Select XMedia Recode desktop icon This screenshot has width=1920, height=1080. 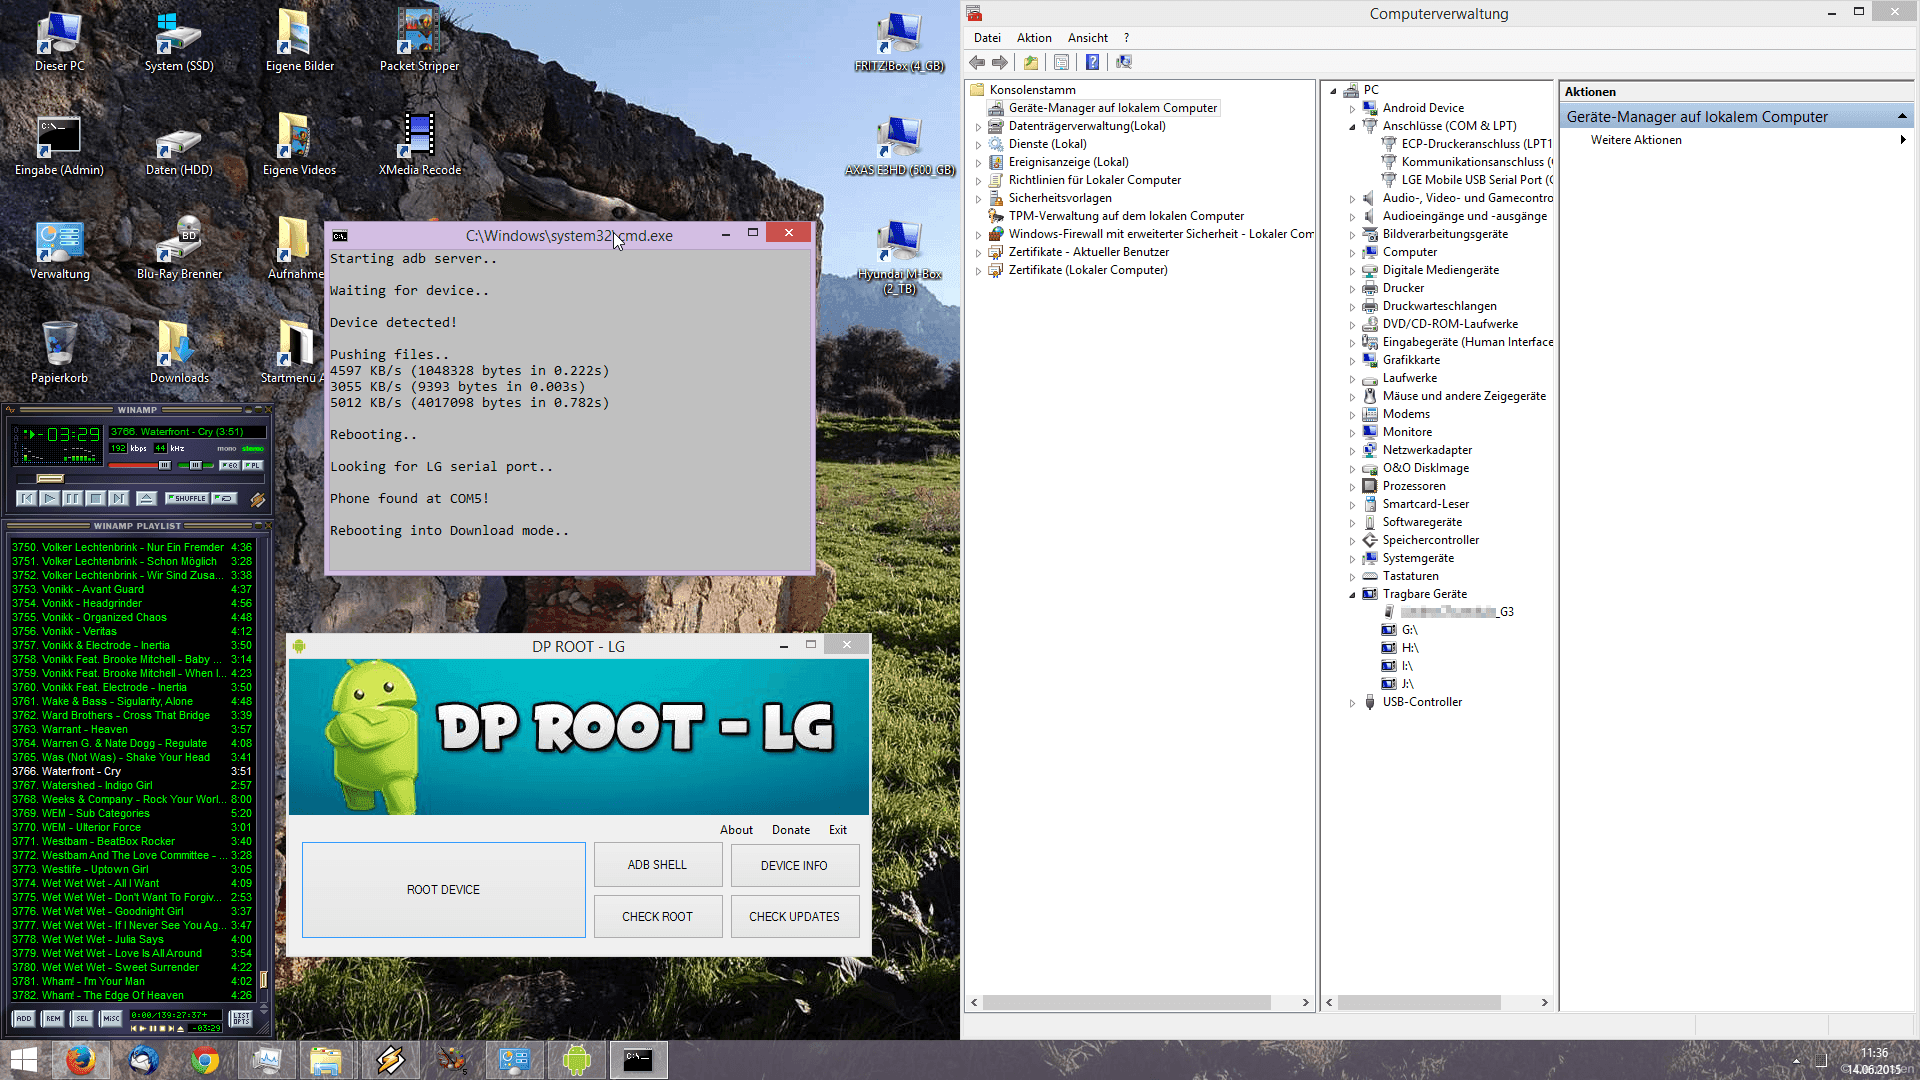coord(419,144)
